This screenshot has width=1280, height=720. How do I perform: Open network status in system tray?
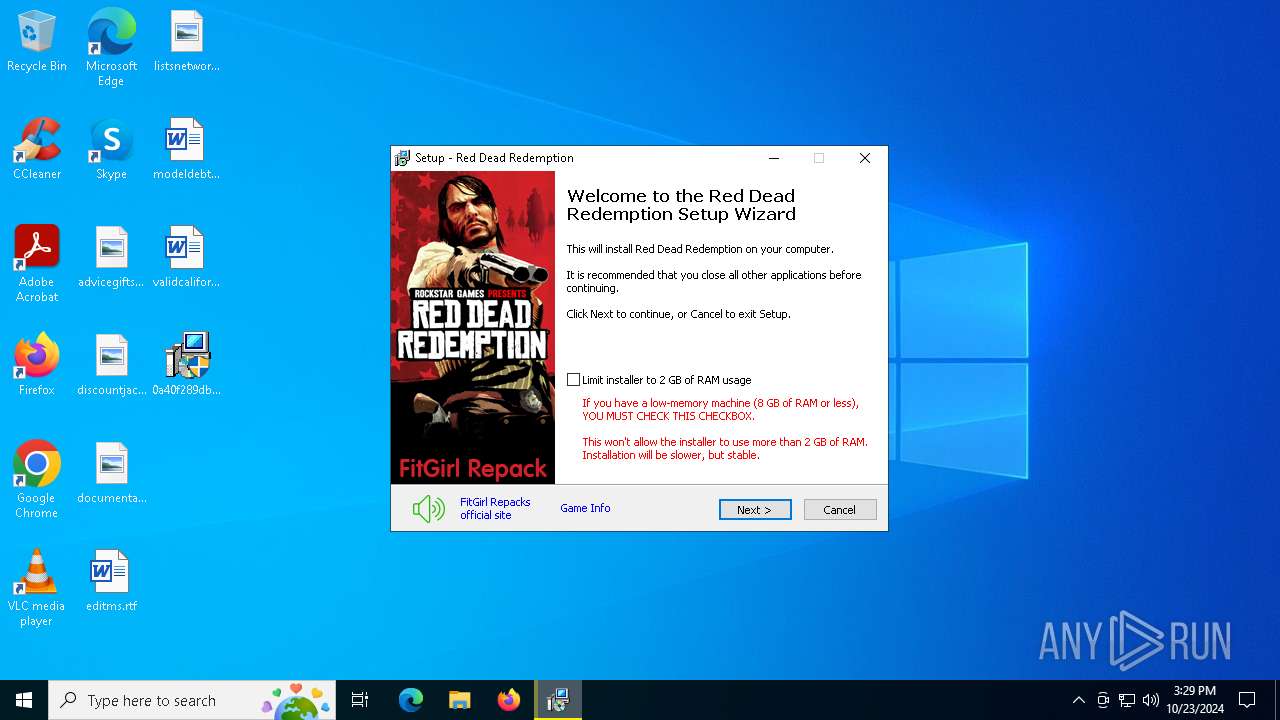point(1127,700)
